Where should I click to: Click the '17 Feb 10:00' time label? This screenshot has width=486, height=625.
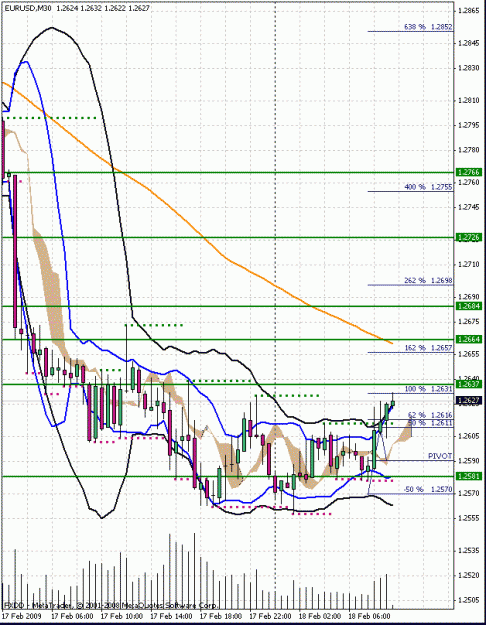[122, 616]
